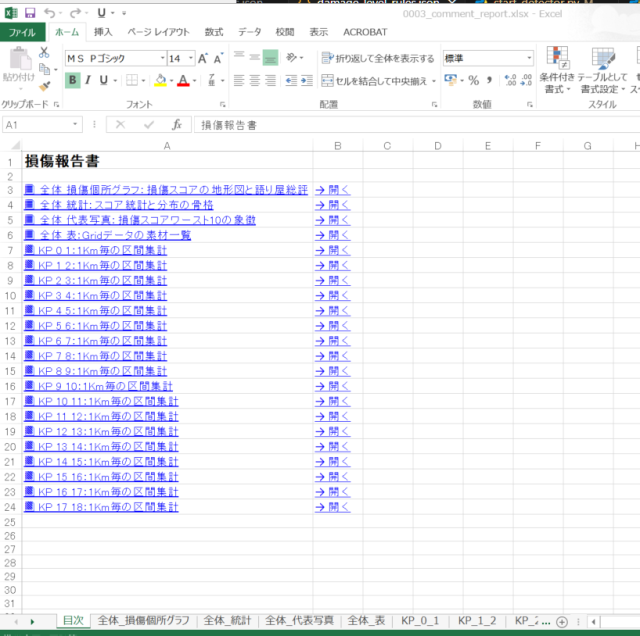Align text right
This screenshot has height=636, width=640.
pyautogui.click(x=270, y=80)
